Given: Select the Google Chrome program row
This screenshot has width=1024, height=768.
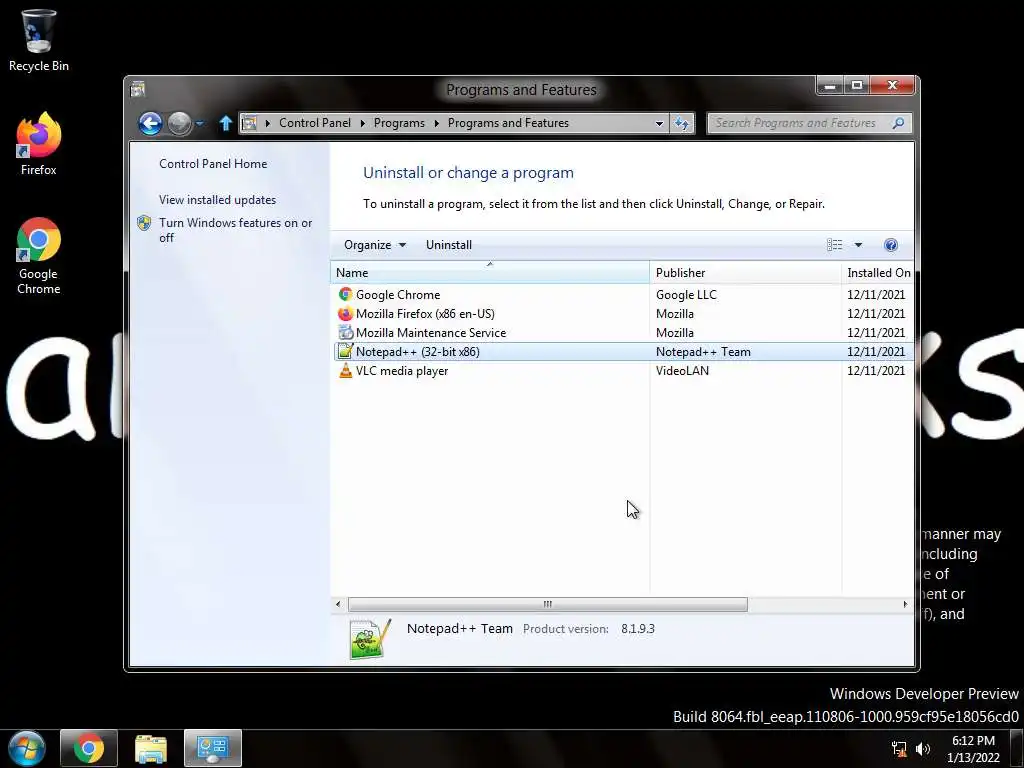Looking at the screenshot, I should coord(622,295).
